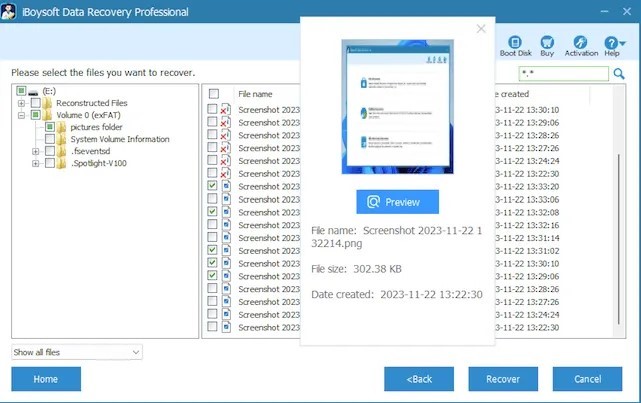Click the file icon of the row dated 13:31:02
The width and height of the screenshot is (641, 403).
[226, 250]
